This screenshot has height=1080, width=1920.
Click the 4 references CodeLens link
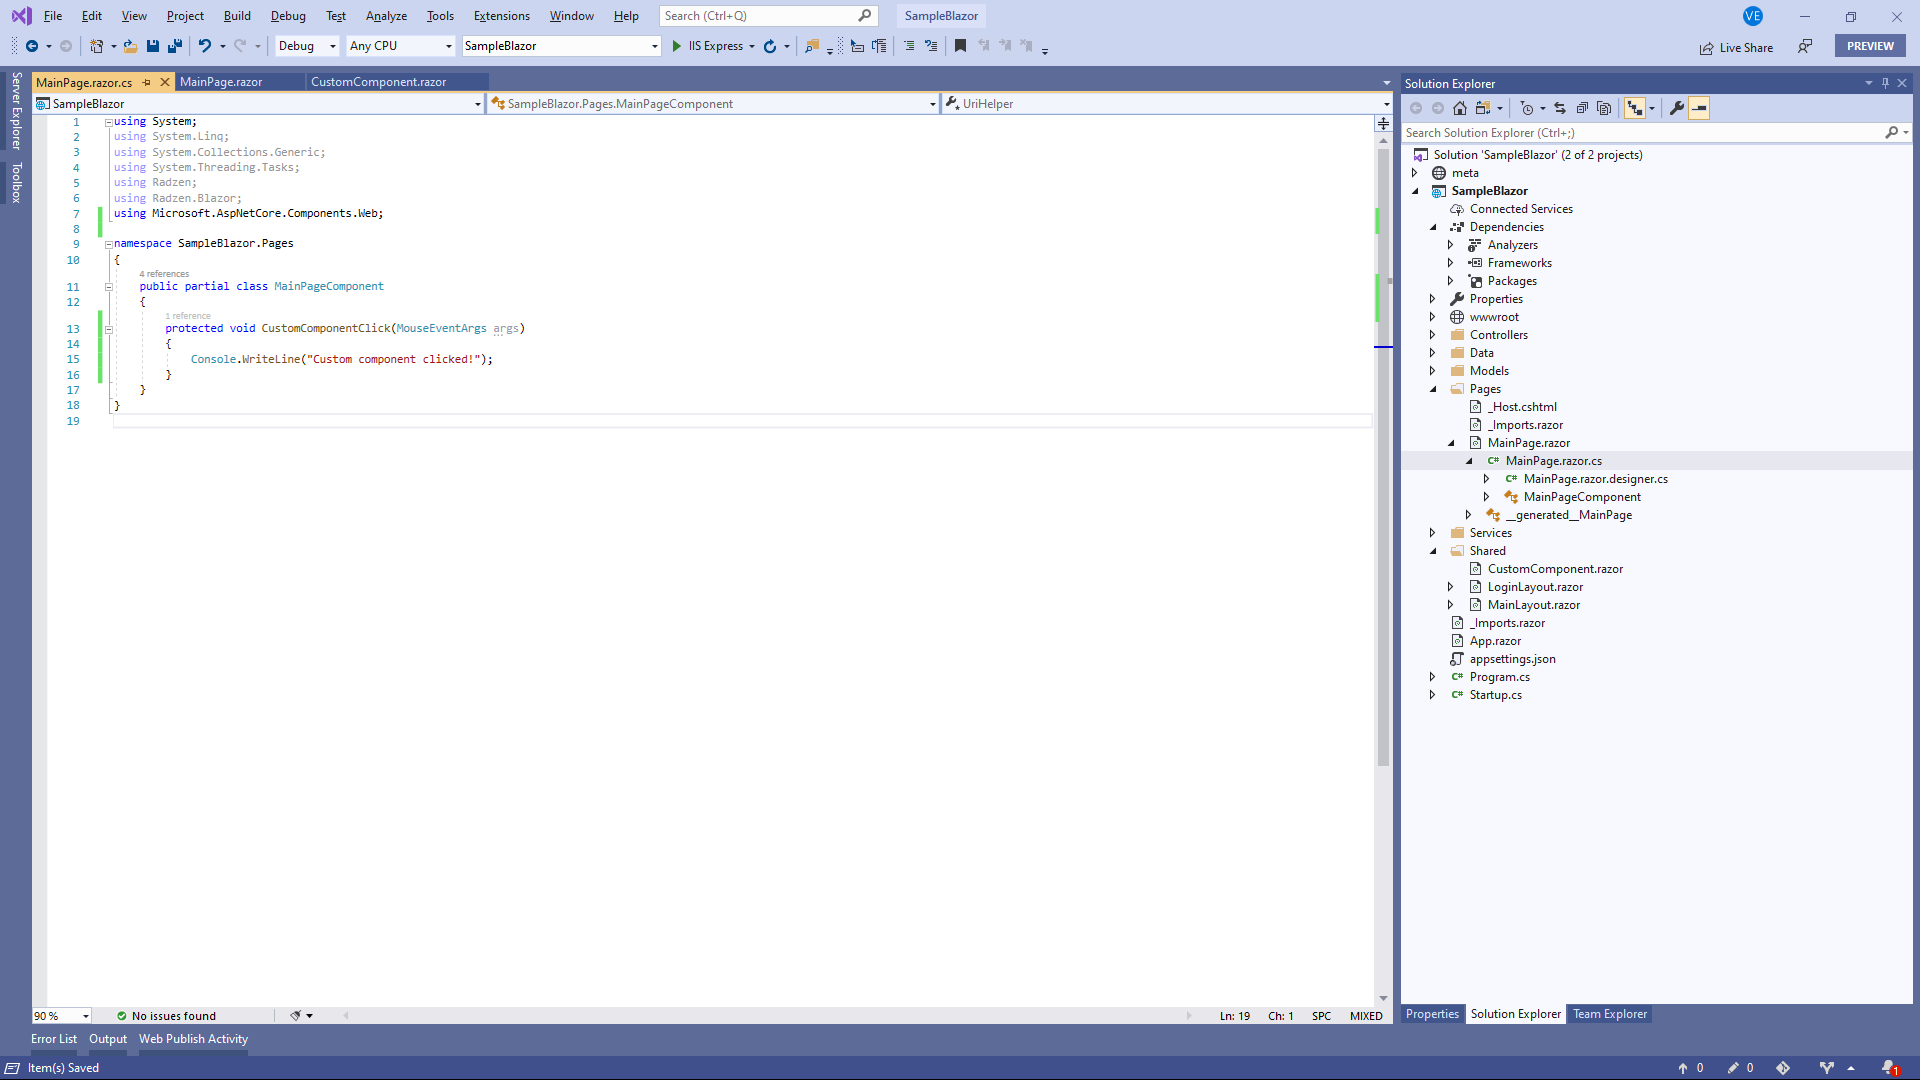tap(164, 274)
